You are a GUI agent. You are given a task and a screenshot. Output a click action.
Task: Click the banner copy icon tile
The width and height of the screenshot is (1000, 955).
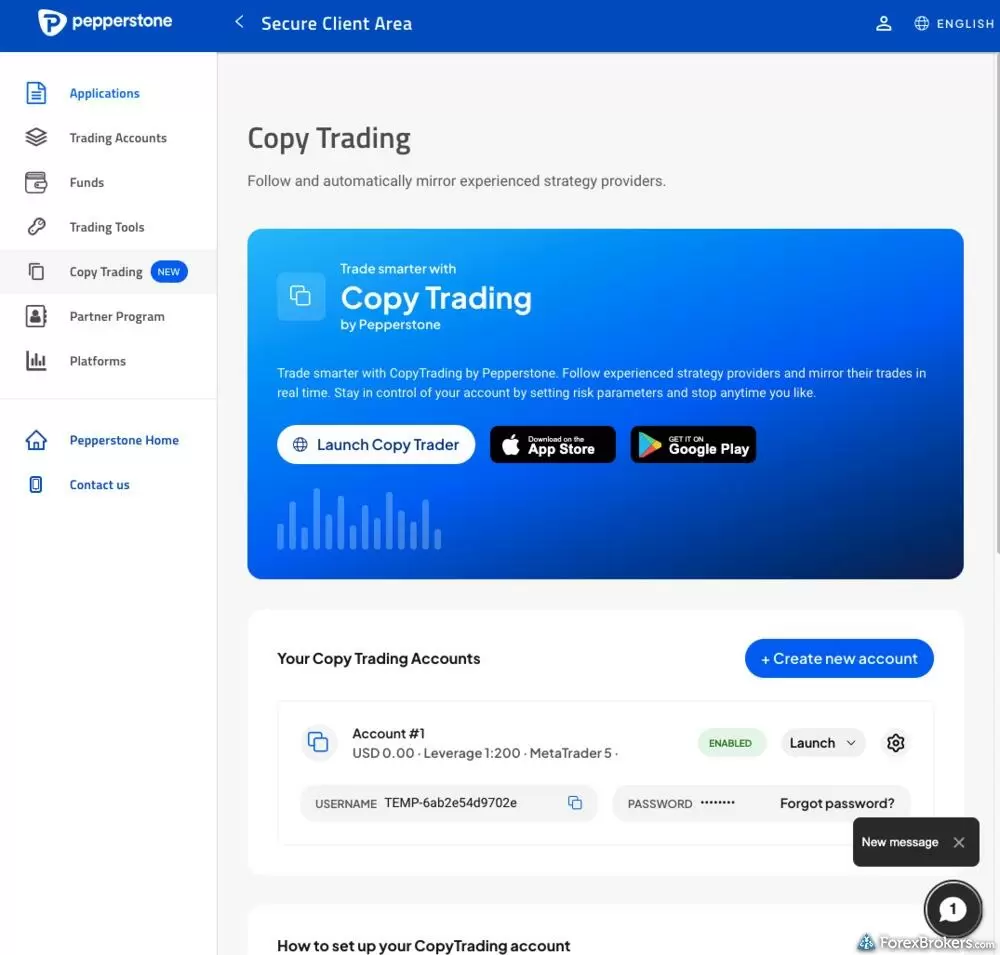300,296
